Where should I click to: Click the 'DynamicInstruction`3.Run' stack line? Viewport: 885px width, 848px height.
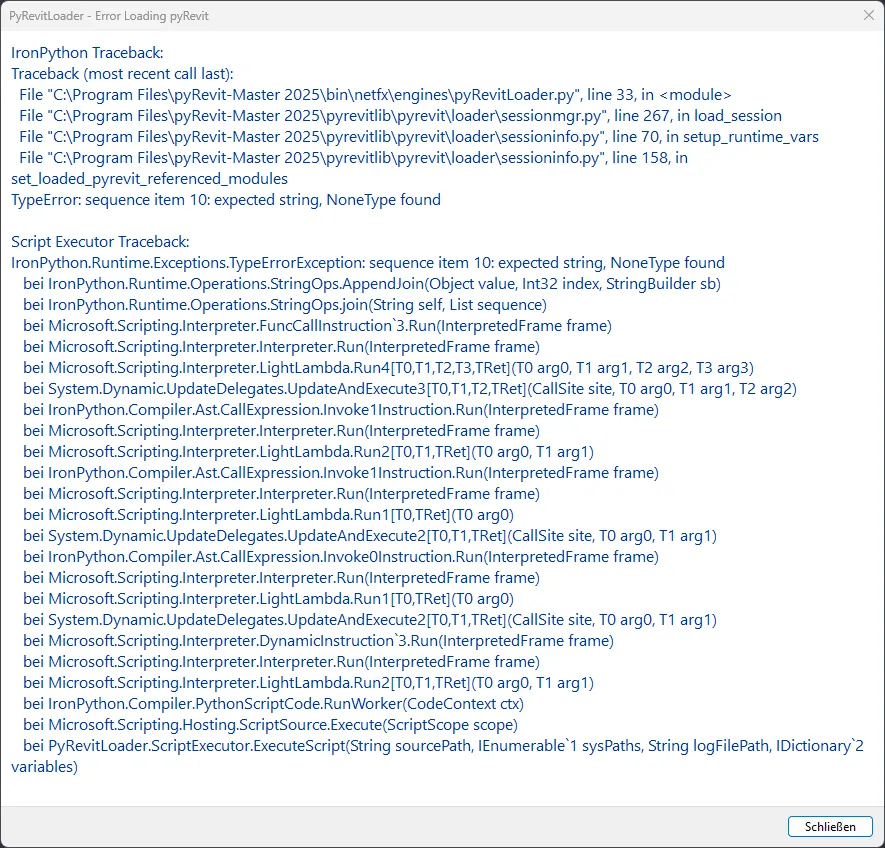pos(318,640)
